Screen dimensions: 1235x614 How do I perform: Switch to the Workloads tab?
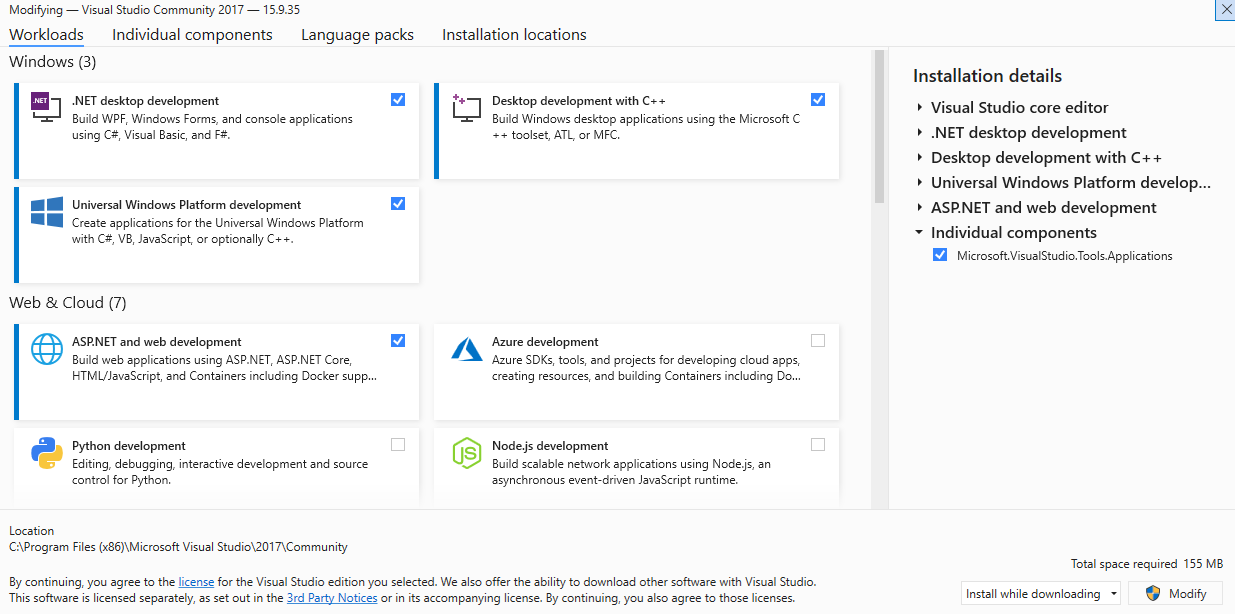46,34
